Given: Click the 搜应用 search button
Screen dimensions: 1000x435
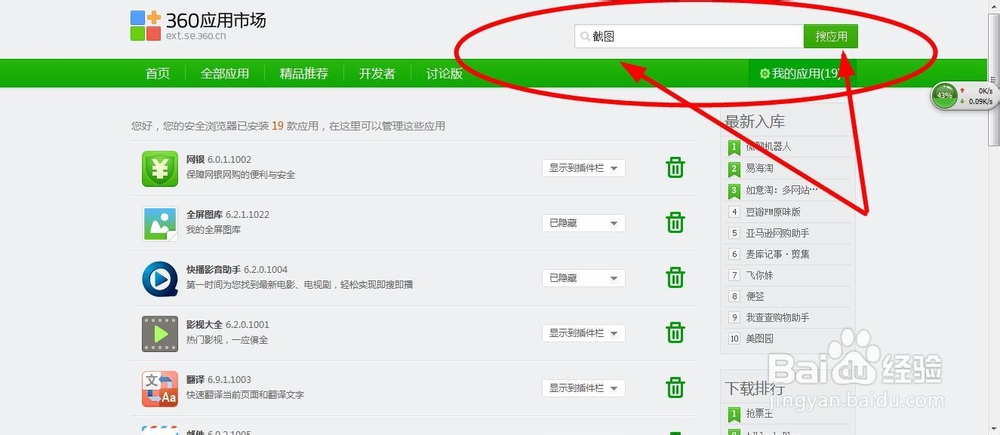Looking at the screenshot, I should 830,36.
